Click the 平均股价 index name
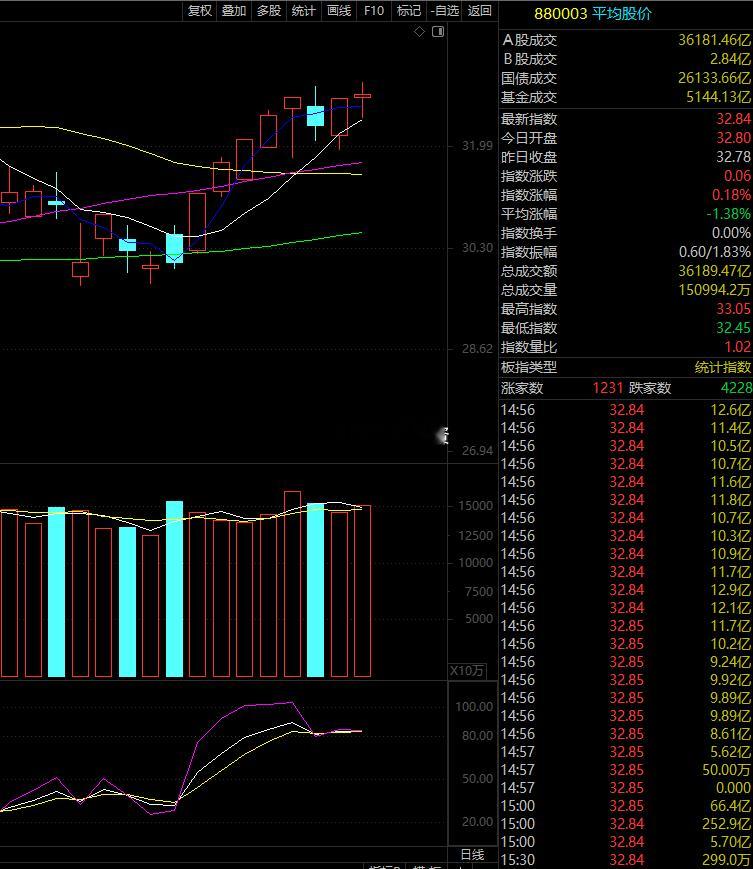 pos(622,14)
